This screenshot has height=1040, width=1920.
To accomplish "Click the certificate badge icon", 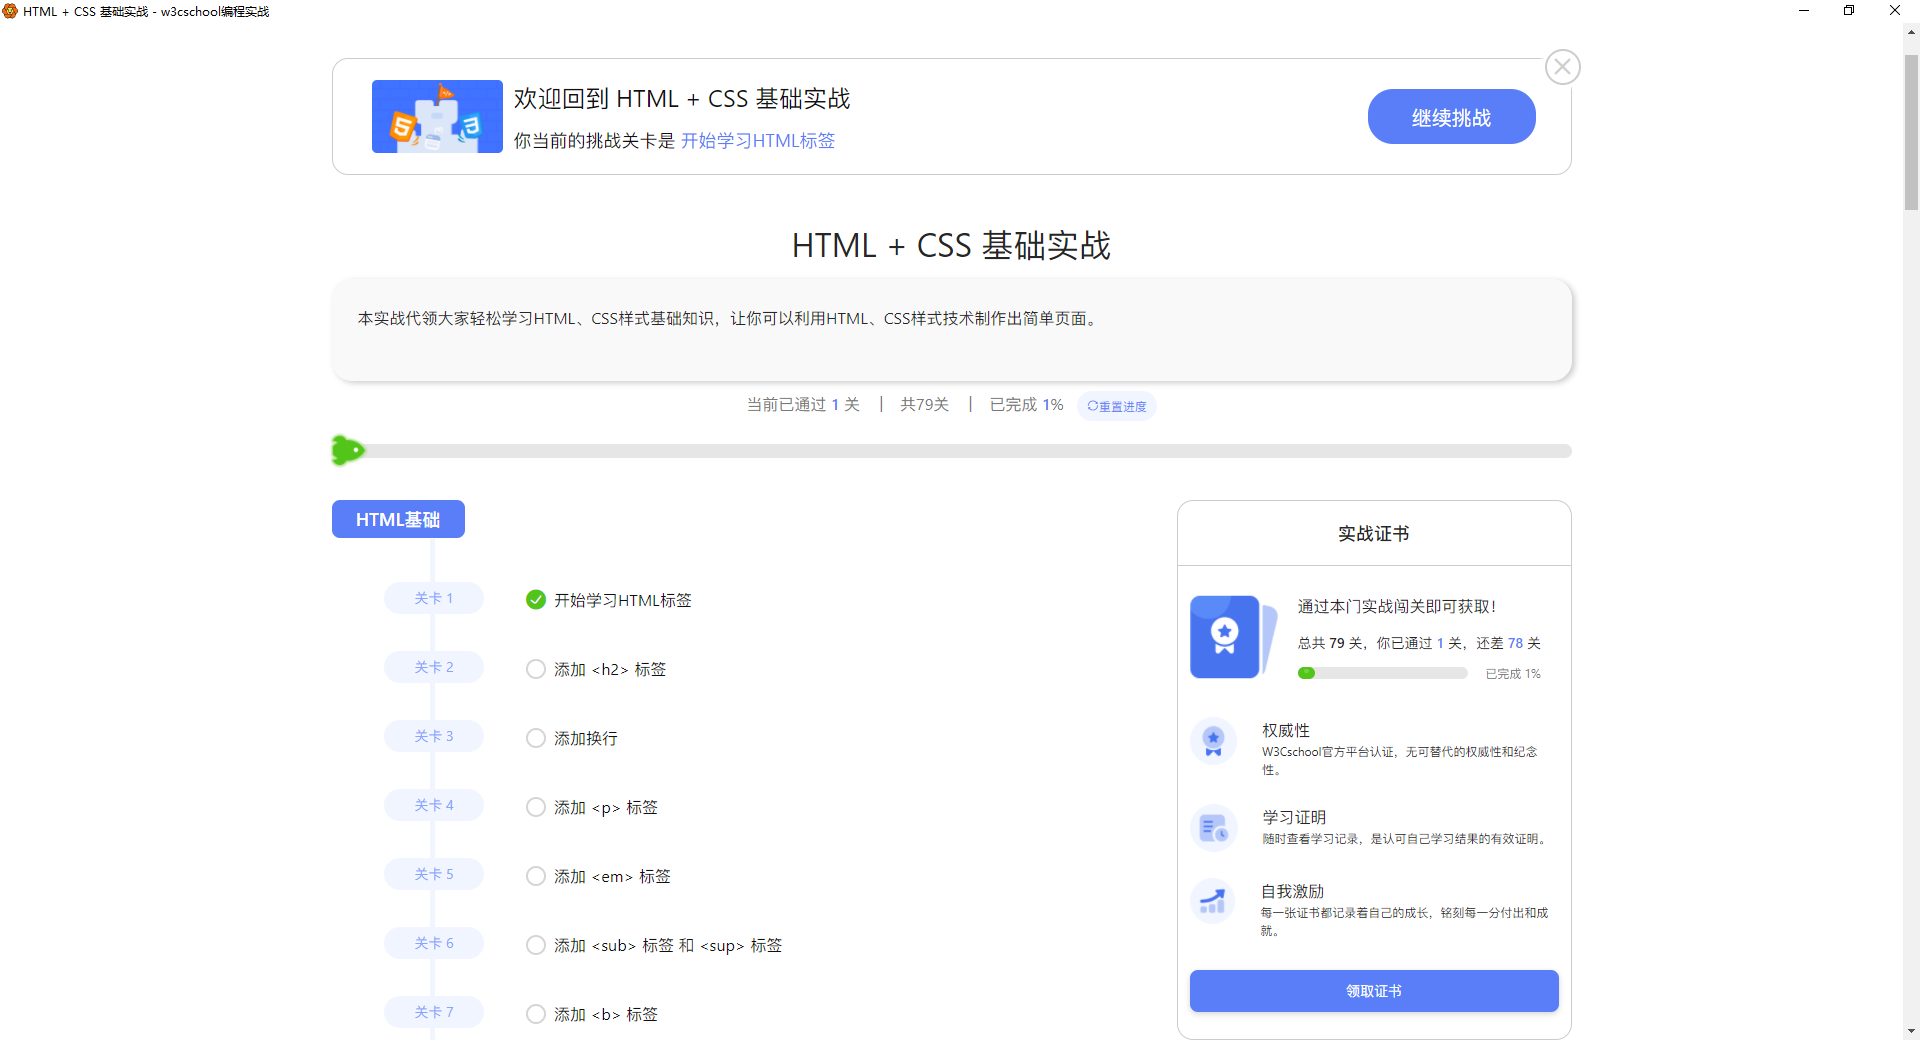I will (x=1225, y=637).
